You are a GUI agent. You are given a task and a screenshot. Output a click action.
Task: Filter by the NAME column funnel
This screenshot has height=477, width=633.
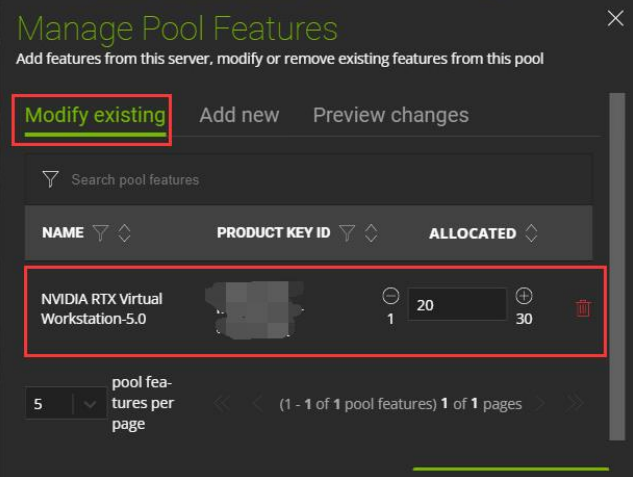[x=100, y=233]
